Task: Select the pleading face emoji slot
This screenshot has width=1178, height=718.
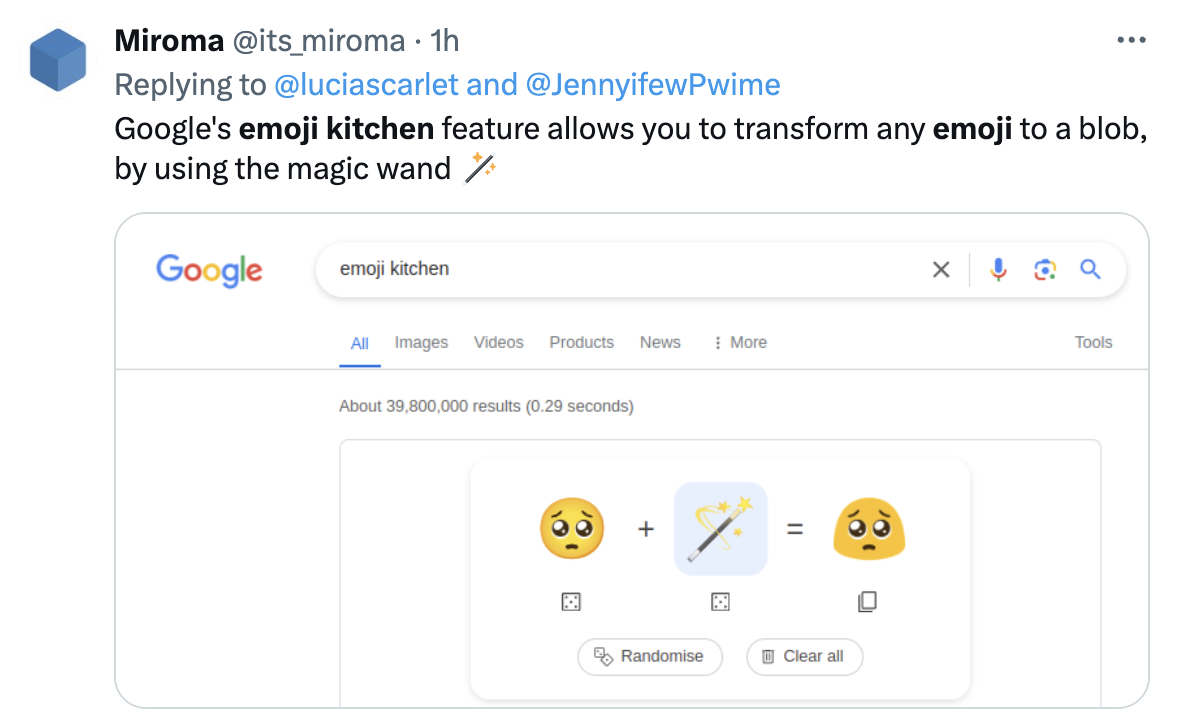Action: click(572, 529)
